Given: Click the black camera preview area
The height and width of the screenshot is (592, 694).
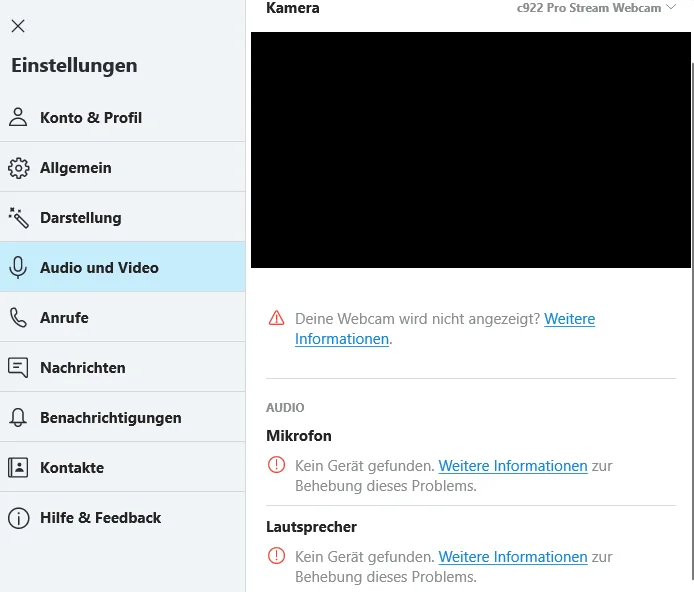Looking at the screenshot, I should tap(470, 150).
